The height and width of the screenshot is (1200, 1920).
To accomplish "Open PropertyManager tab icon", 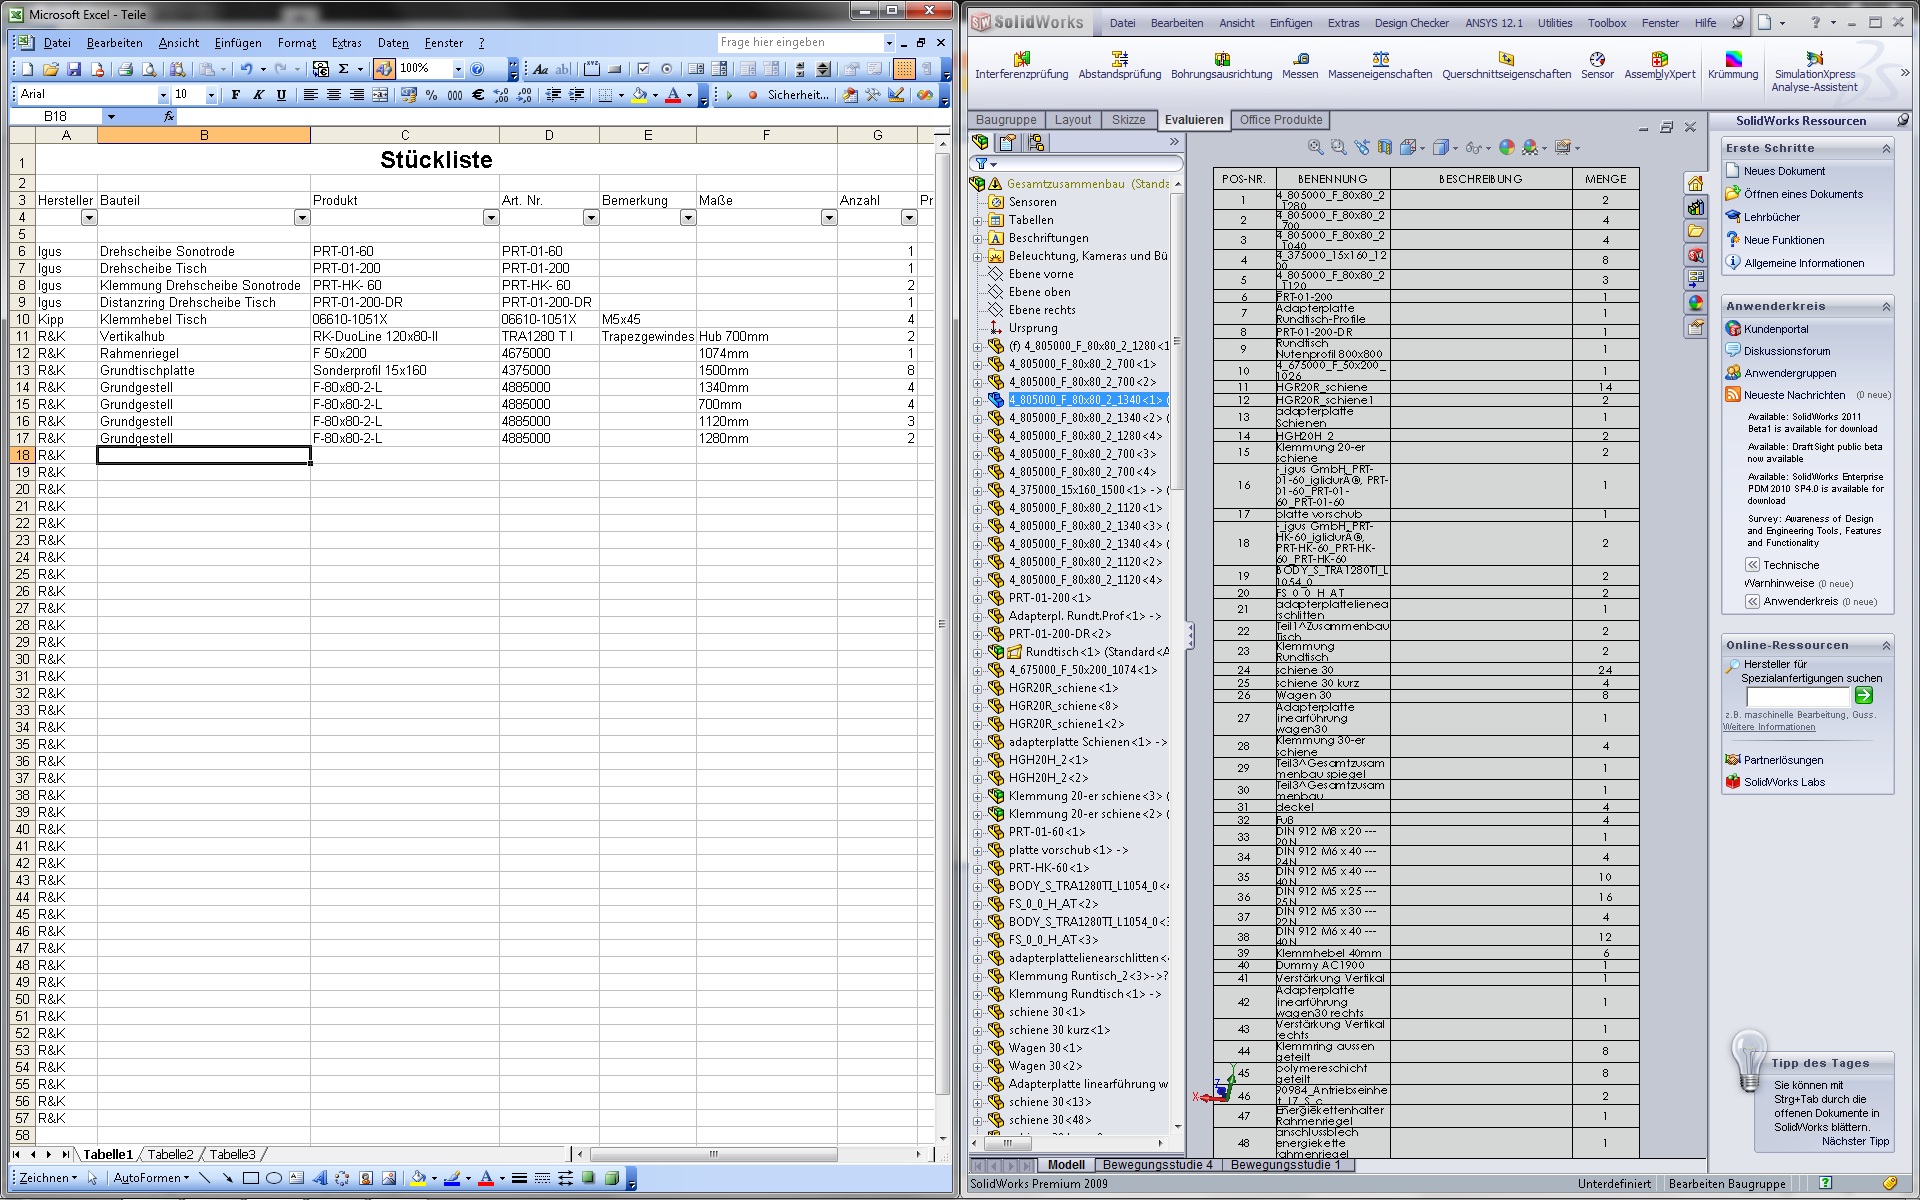I will 1008,143.
